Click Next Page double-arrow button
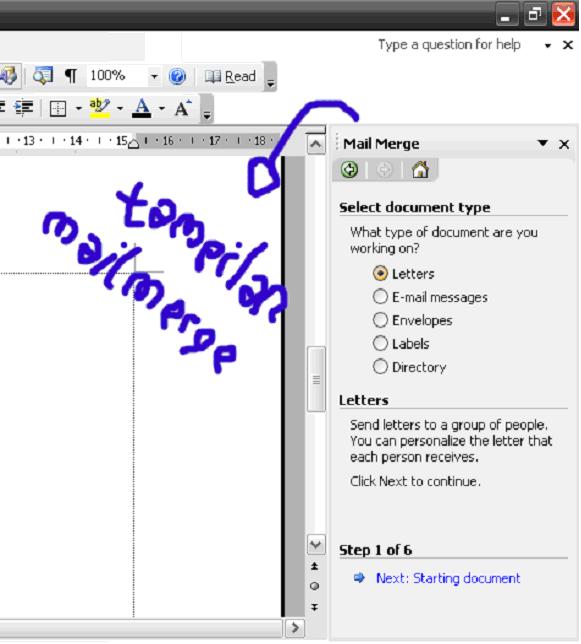 315,607
